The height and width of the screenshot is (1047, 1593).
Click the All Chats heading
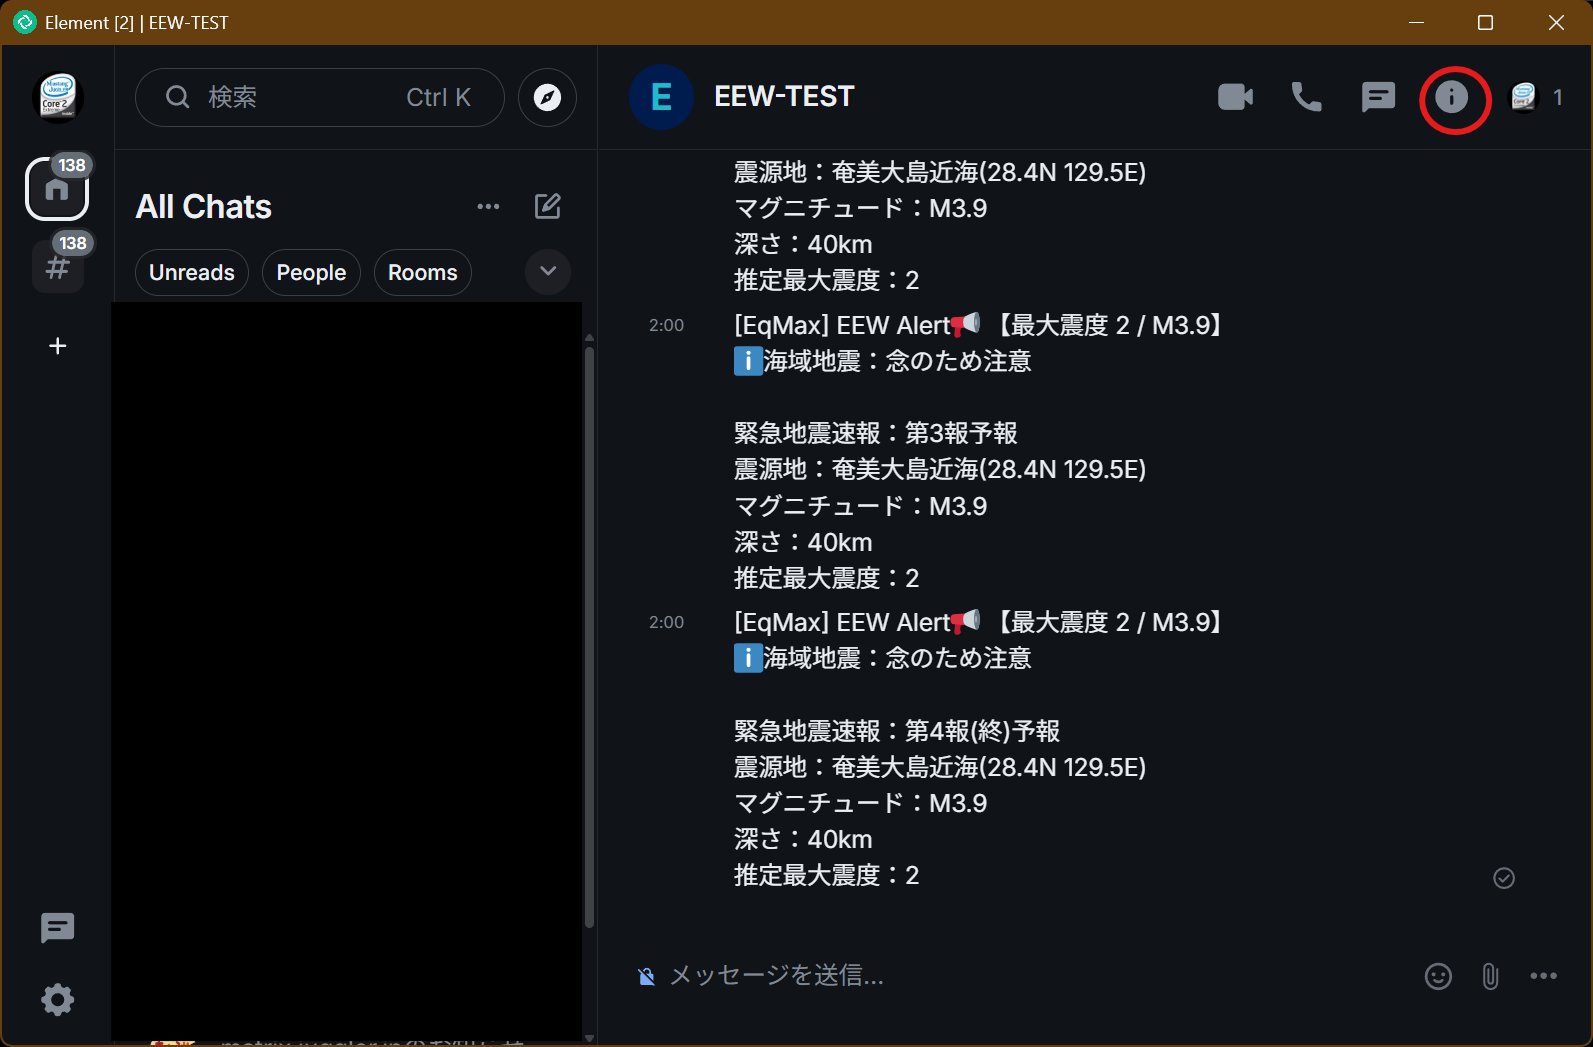click(x=204, y=207)
